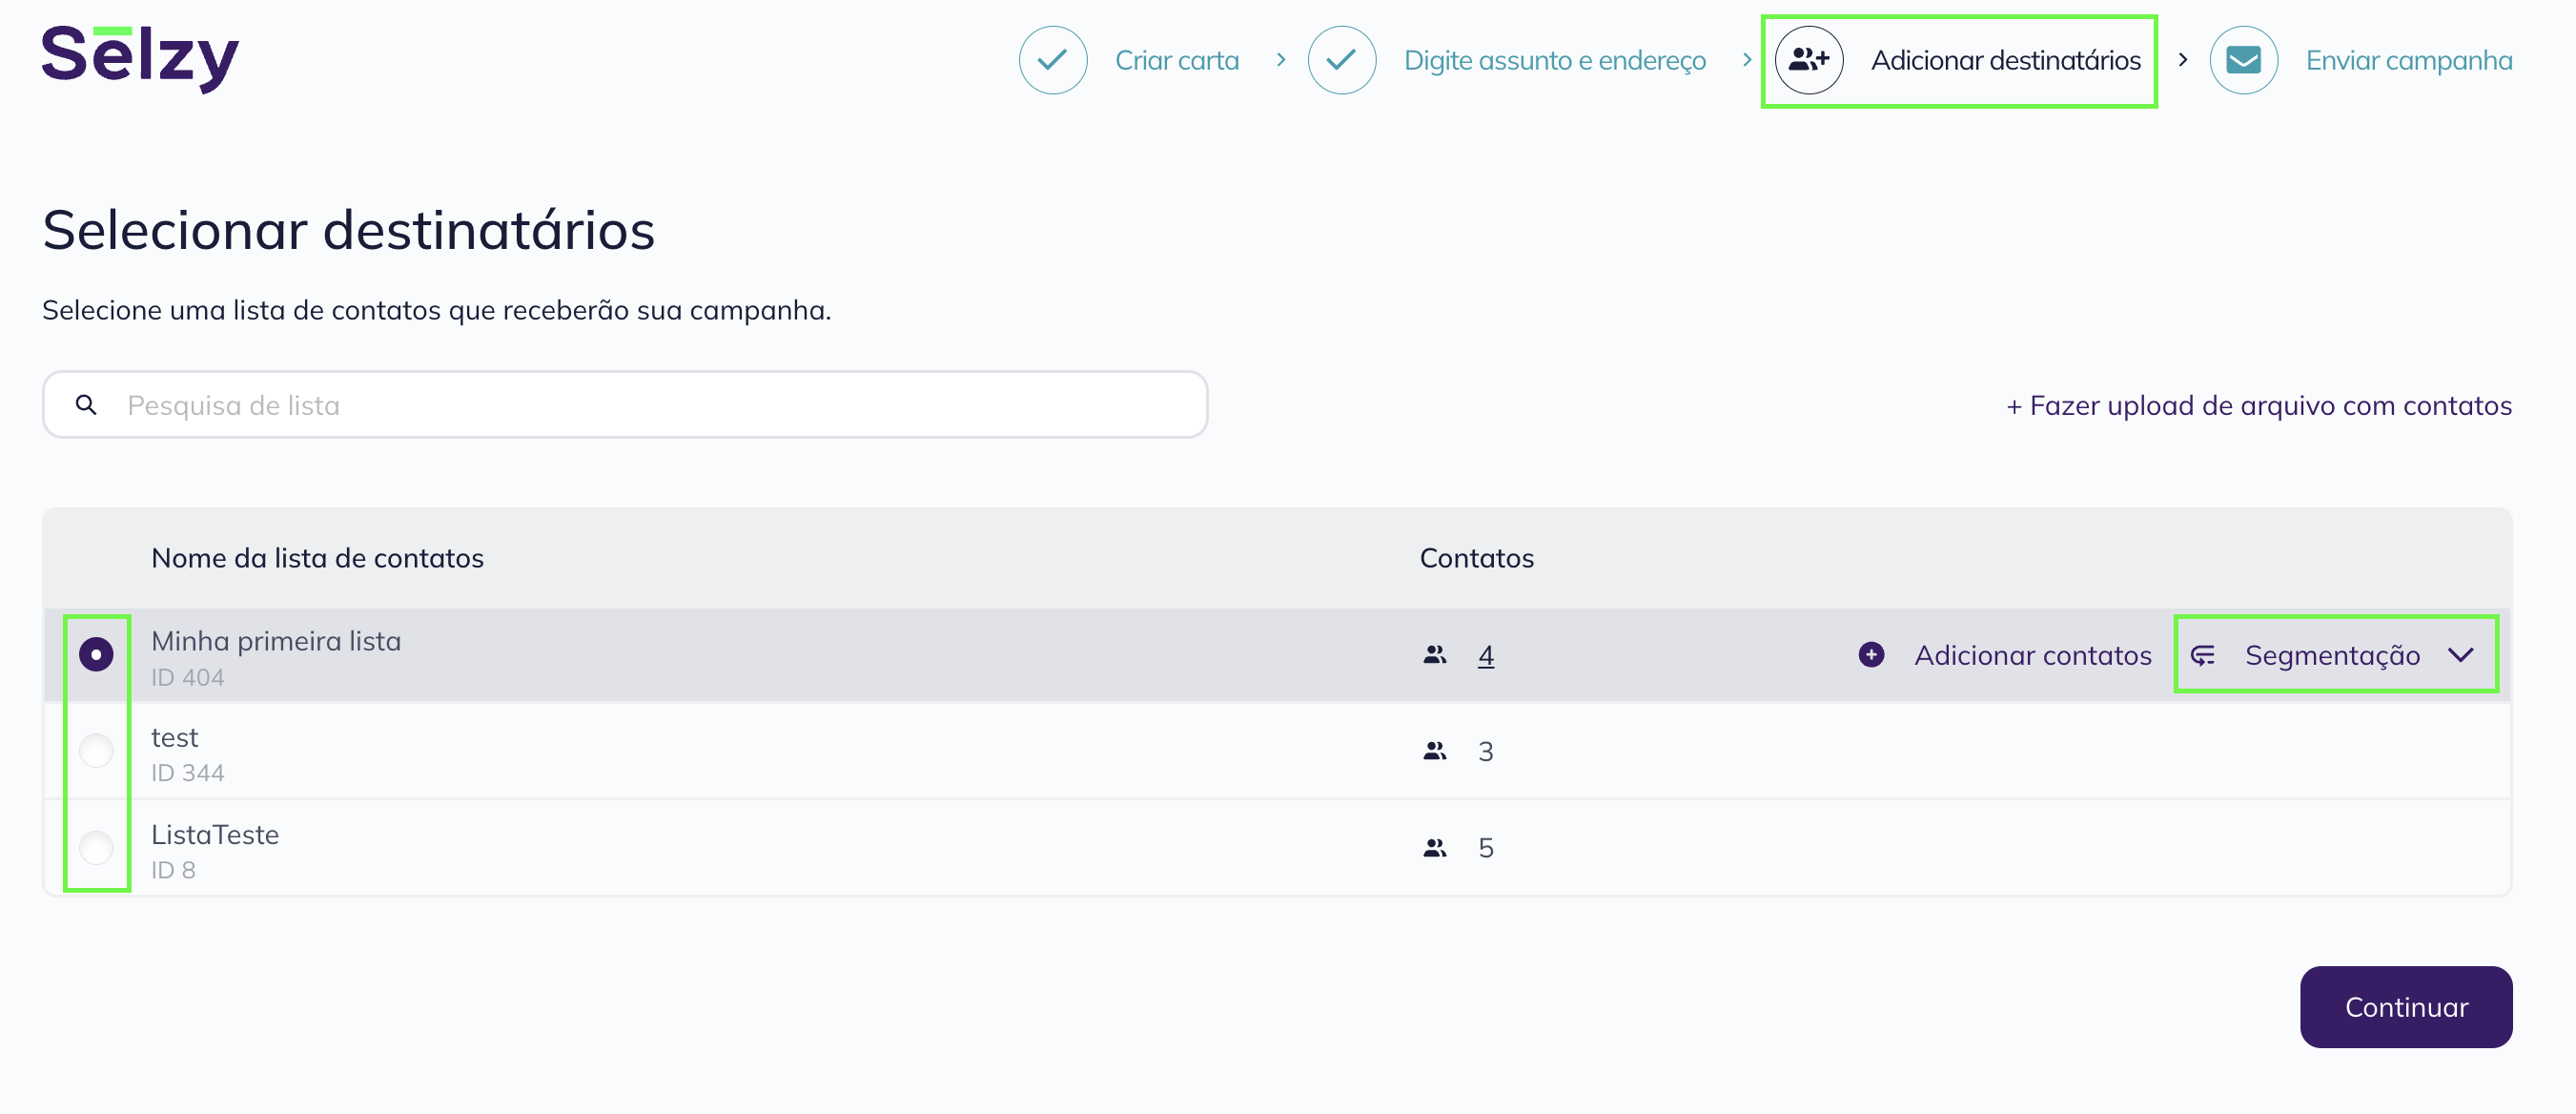This screenshot has height=1114, width=2576.
Task: Go to the Criar carta step
Action: (1177, 60)
